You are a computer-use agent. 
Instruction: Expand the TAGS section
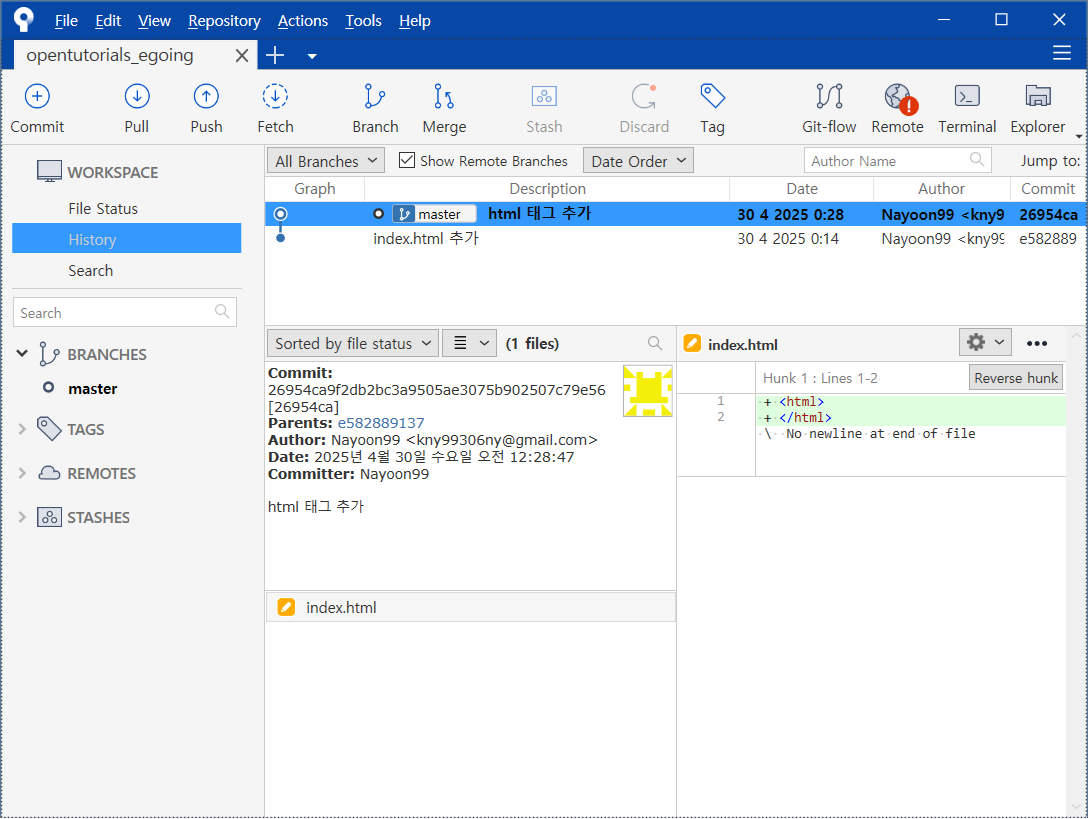tap(22, 429)
